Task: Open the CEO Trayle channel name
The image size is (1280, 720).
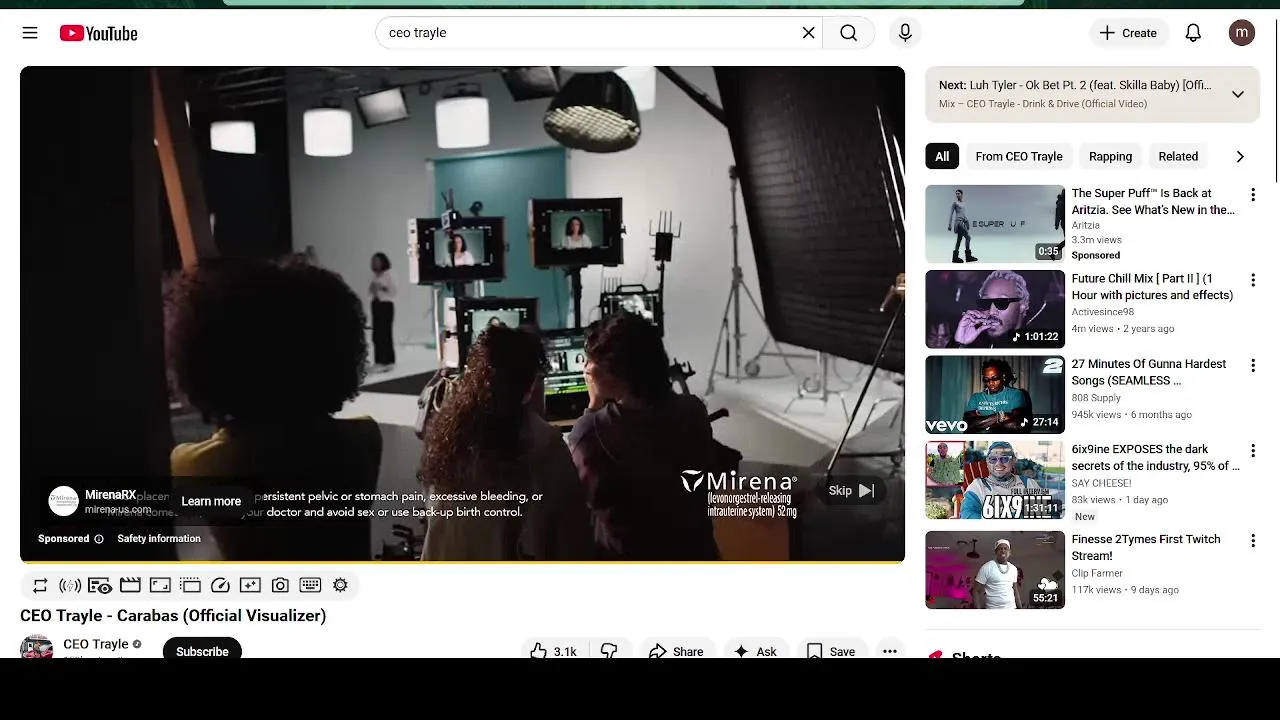Action: [x=96, y=644]
